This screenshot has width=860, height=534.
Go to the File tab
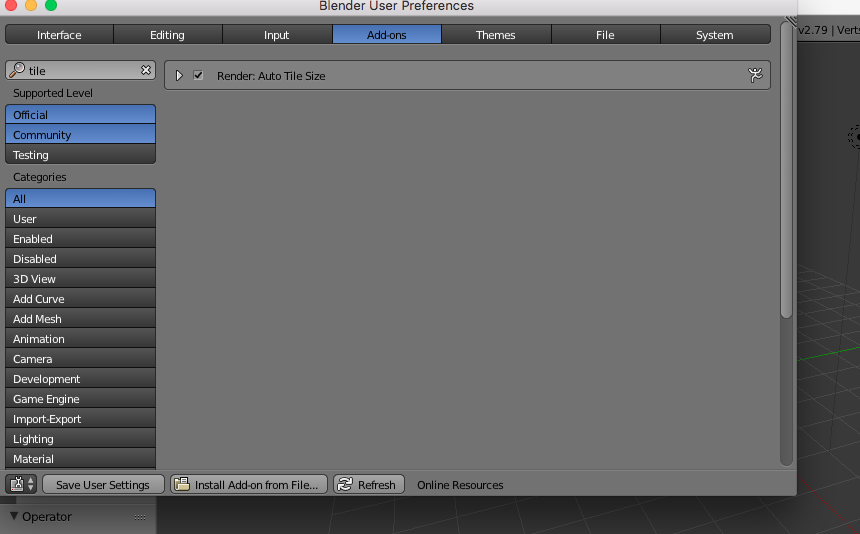(x=606, y=35)
